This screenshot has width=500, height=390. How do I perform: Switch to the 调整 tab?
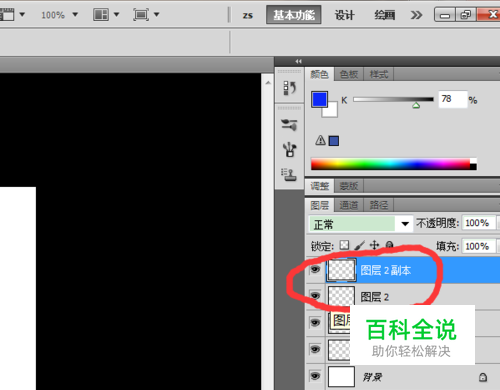(x=319, y=186)
